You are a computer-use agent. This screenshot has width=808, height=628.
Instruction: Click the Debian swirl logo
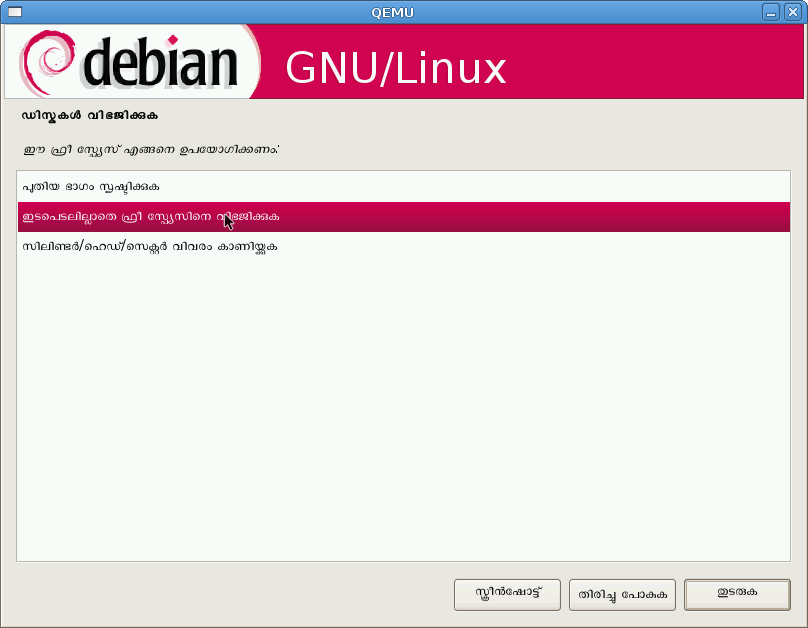(x=47, y=62)
